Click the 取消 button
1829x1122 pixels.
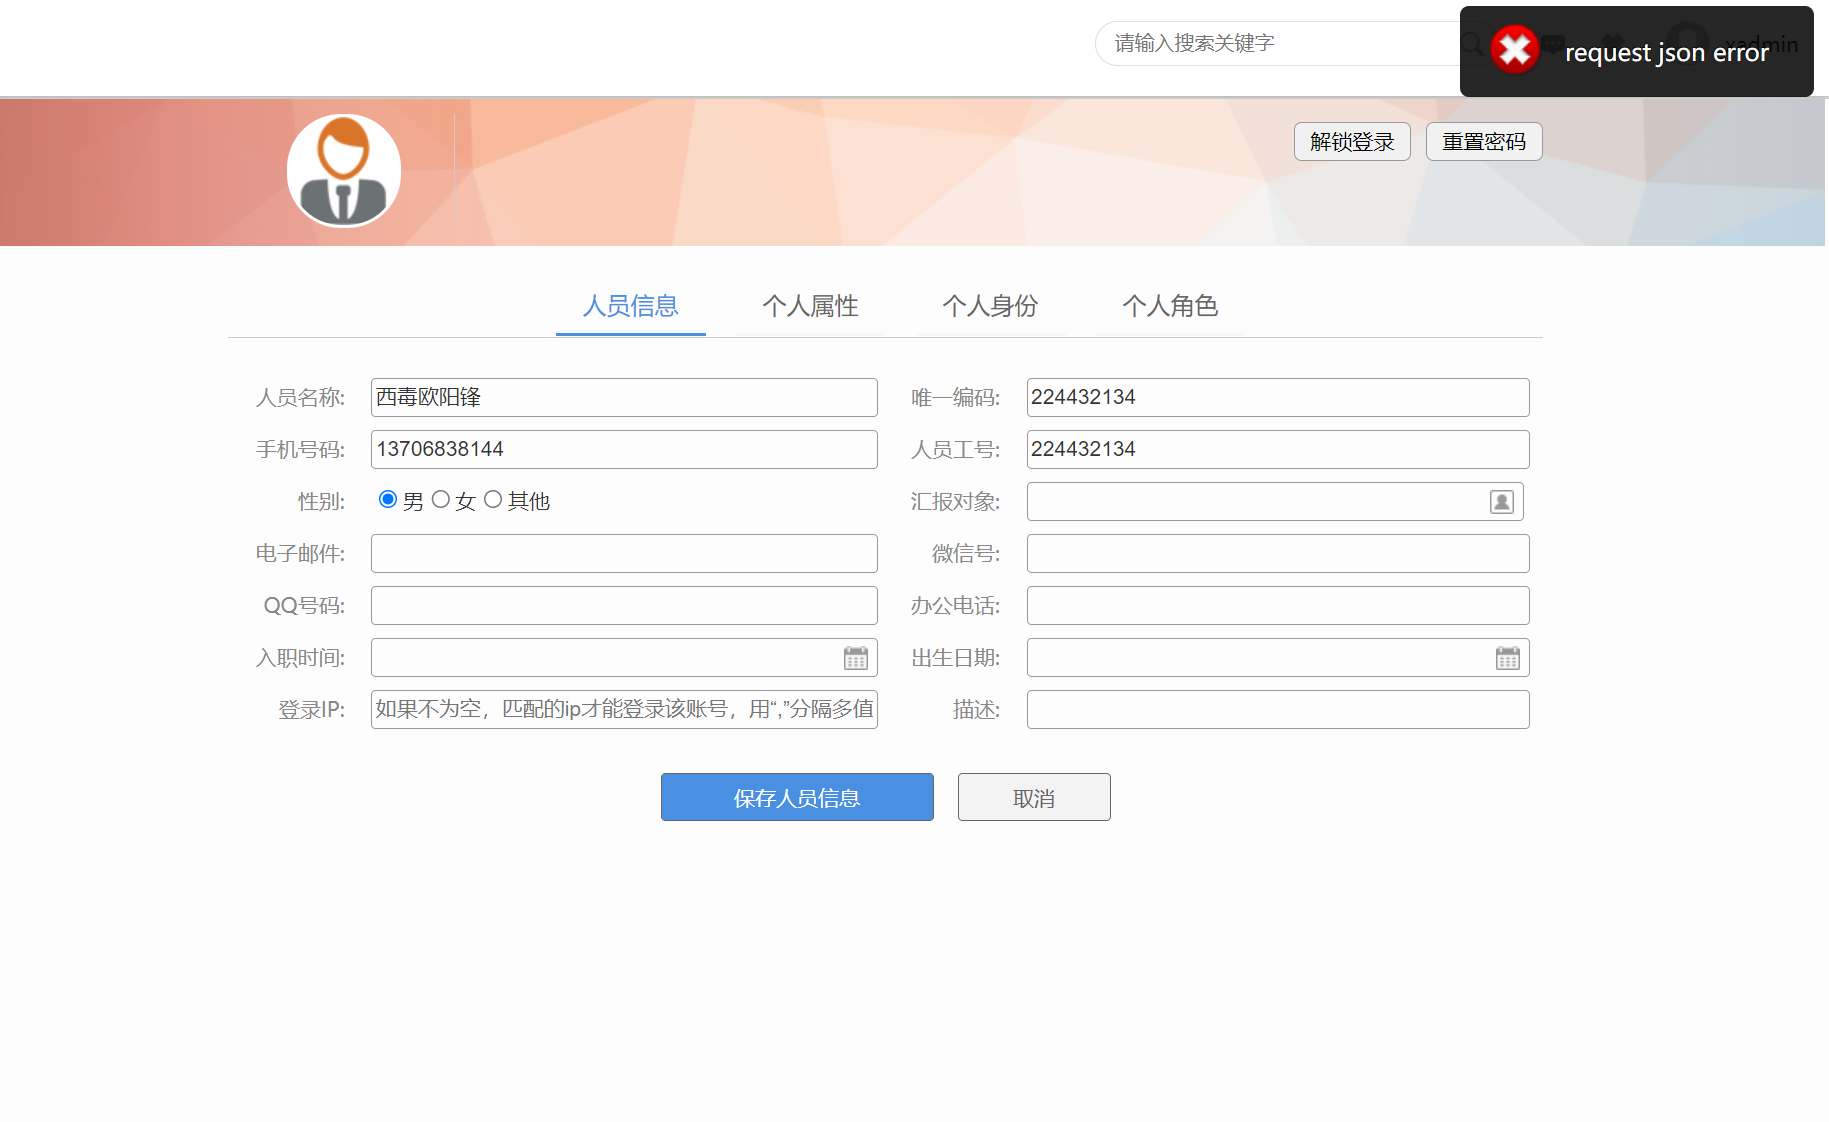(x=1034, y=797)
